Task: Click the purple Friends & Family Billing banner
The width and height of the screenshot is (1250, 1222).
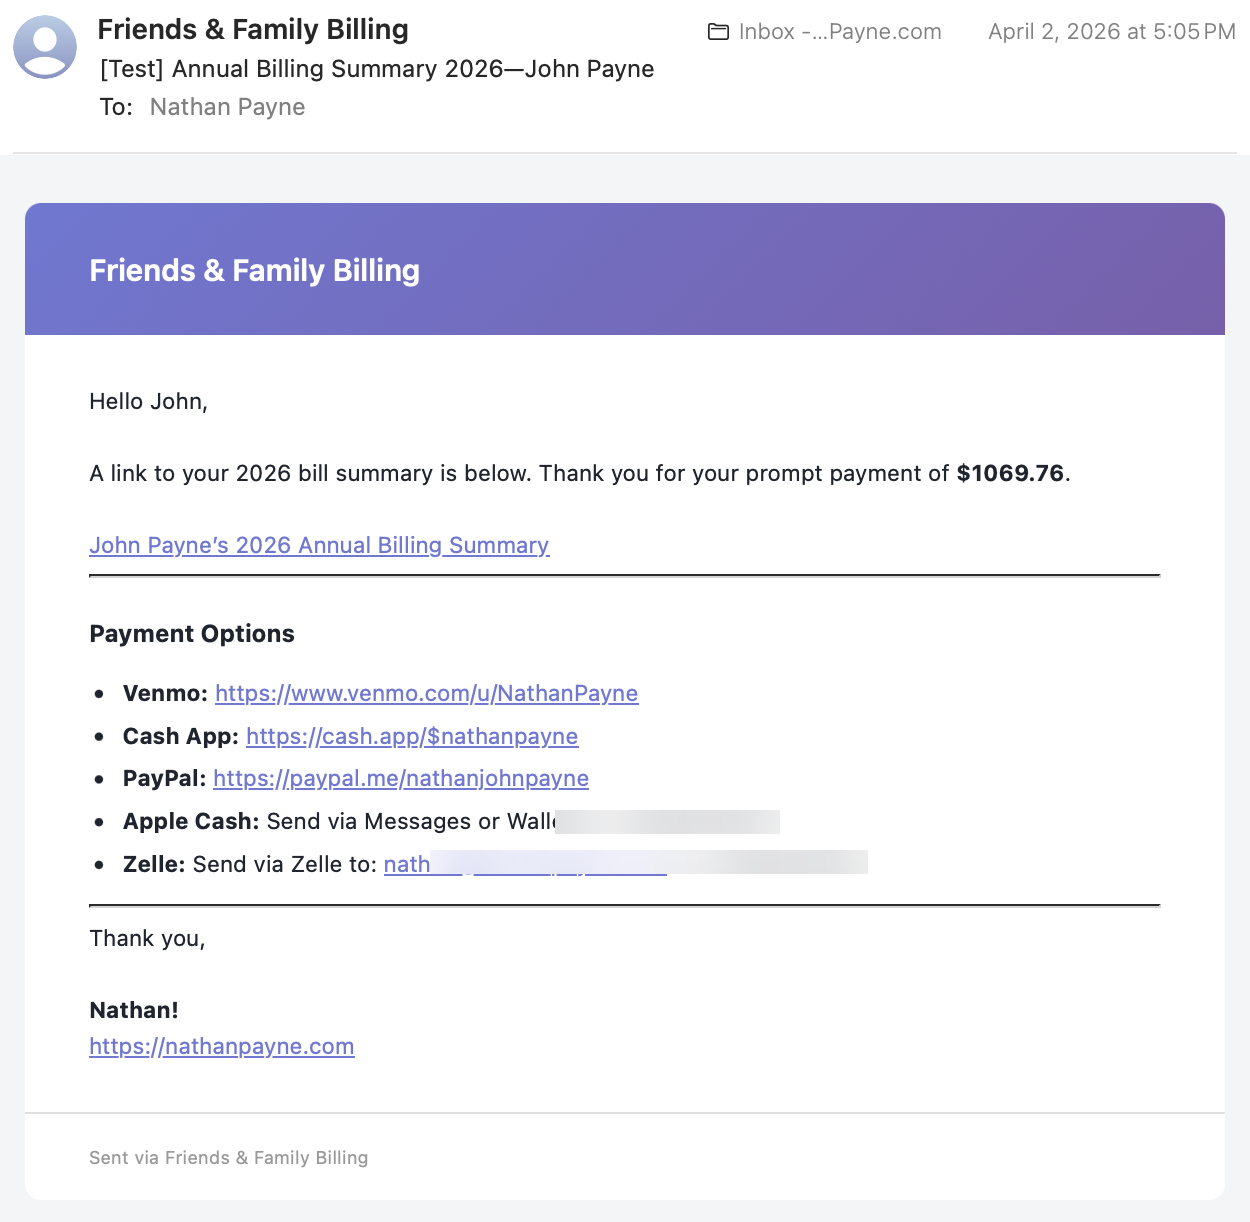Action: (623, 268)
